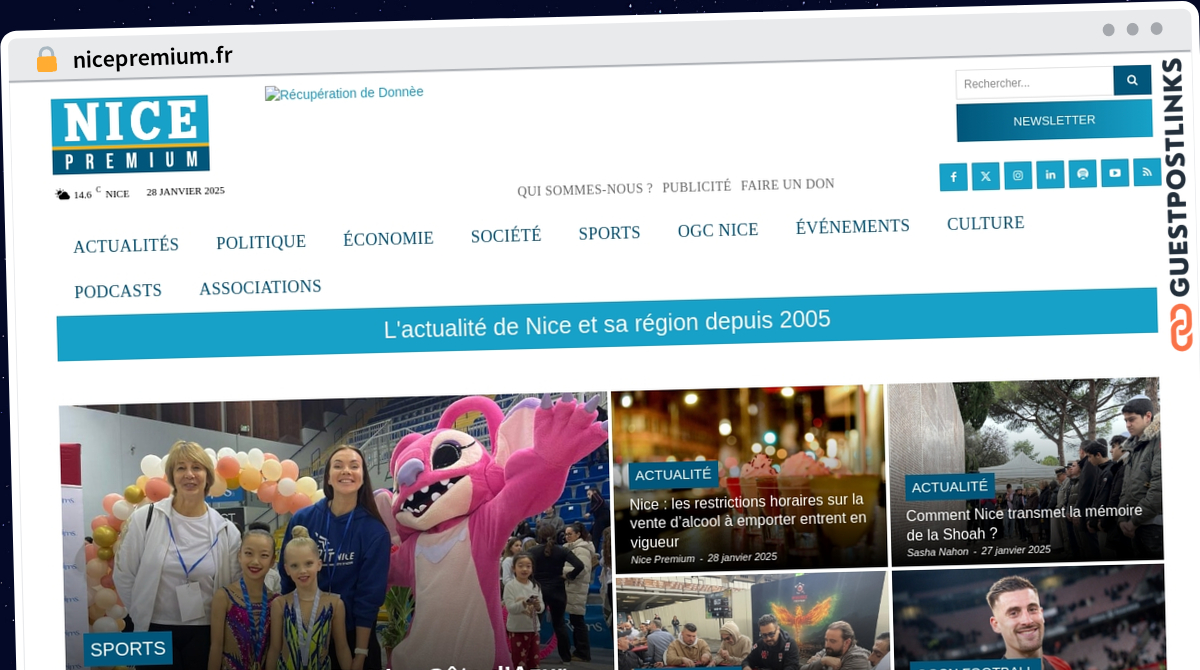Click the padlock icon in the address bar
The image size is (1200, 670).
[x=46, y=59]
